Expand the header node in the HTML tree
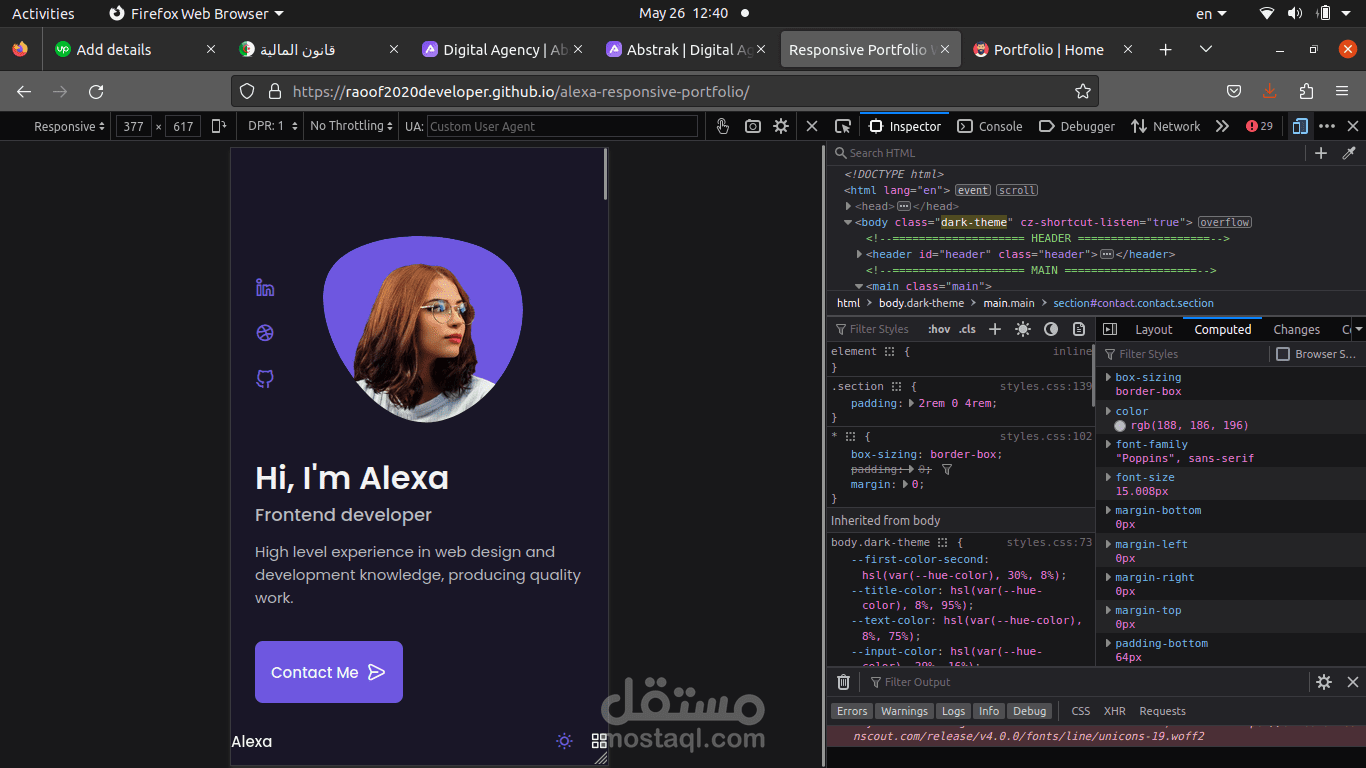The image size is (1366, 768). point(859,254)
